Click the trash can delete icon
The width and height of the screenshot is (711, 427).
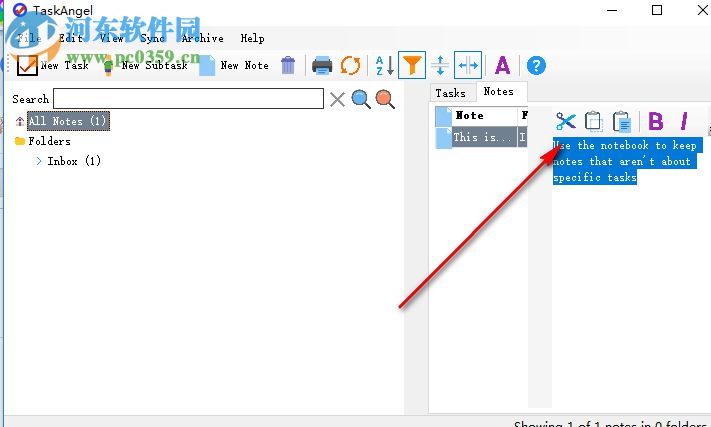[288, 65]
